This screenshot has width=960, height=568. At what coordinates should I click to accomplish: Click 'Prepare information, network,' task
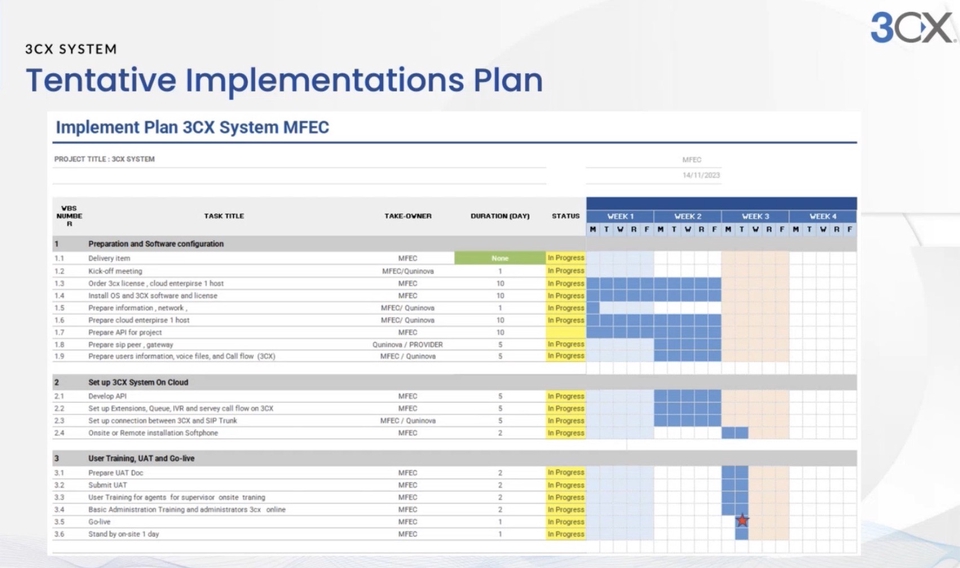pos(138,308)
